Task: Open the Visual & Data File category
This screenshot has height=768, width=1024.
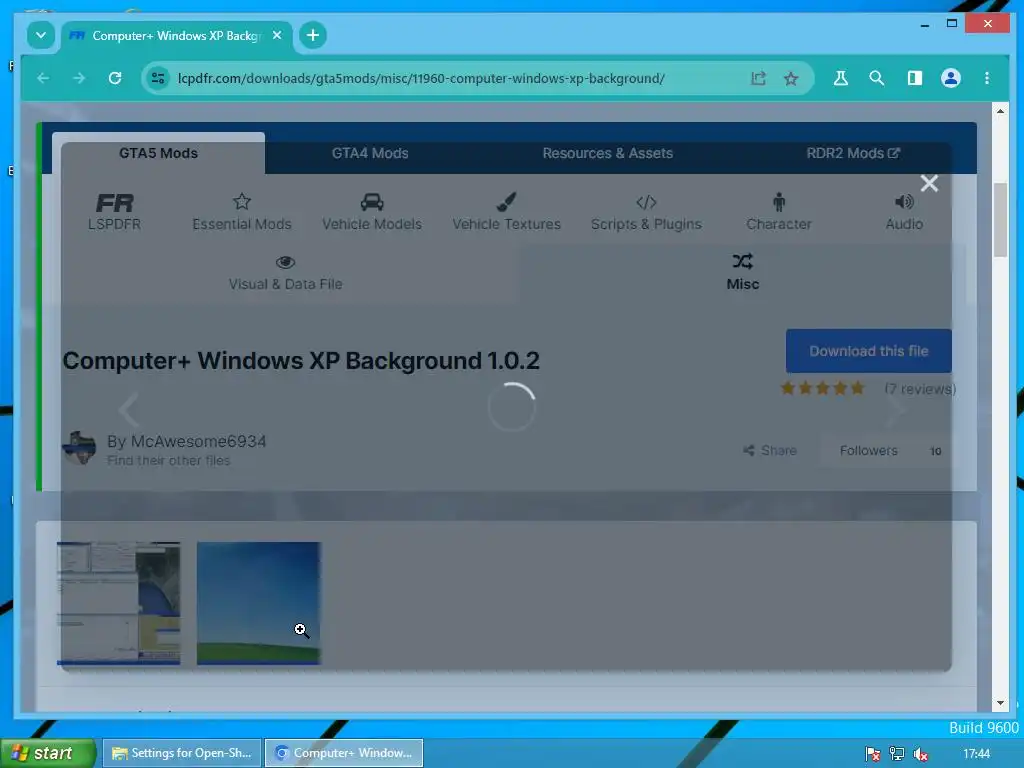Action: point(285,273)
